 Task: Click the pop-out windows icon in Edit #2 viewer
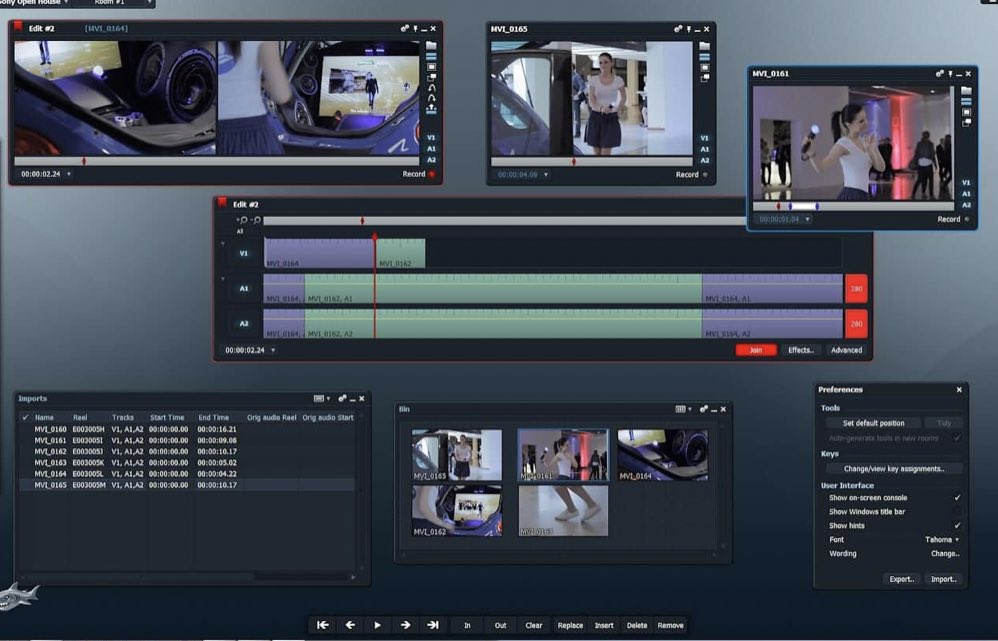[x=432, y=78]
